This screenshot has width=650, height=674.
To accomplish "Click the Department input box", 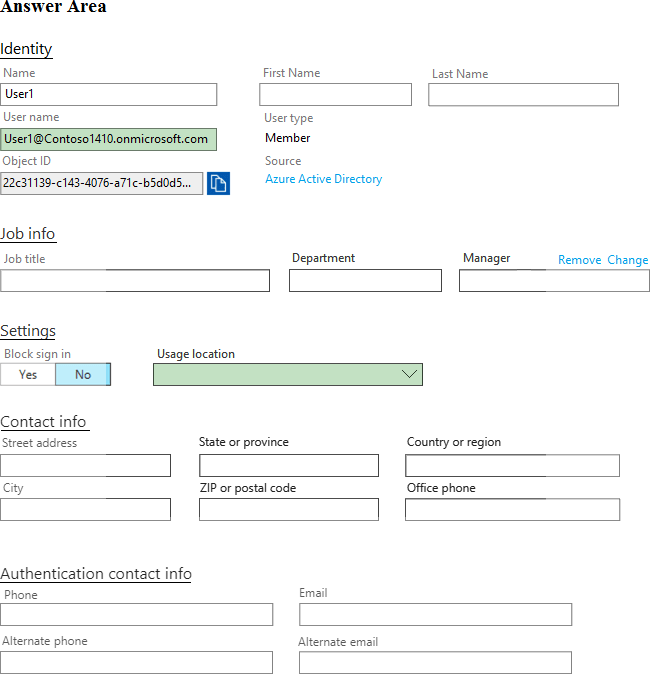I will 365,281.
